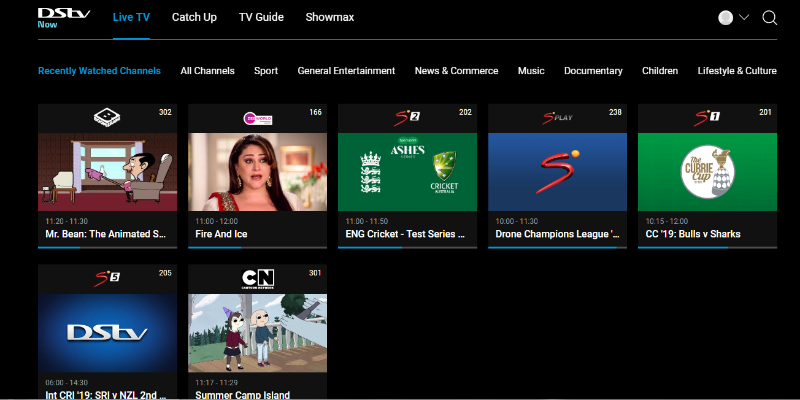Image resolution: width=800 pixels, height=400 pixels.
Task: Expand the profile dropdown chevron
Action: point(744,17)
